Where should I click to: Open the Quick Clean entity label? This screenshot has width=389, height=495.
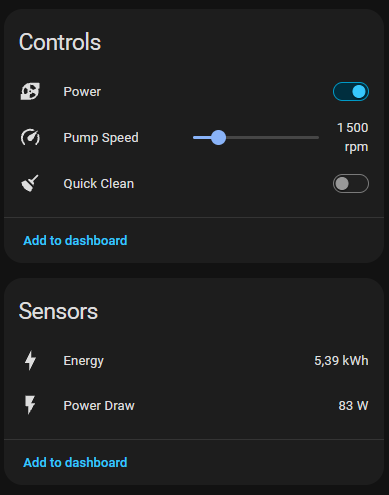[x=99, y=184]
